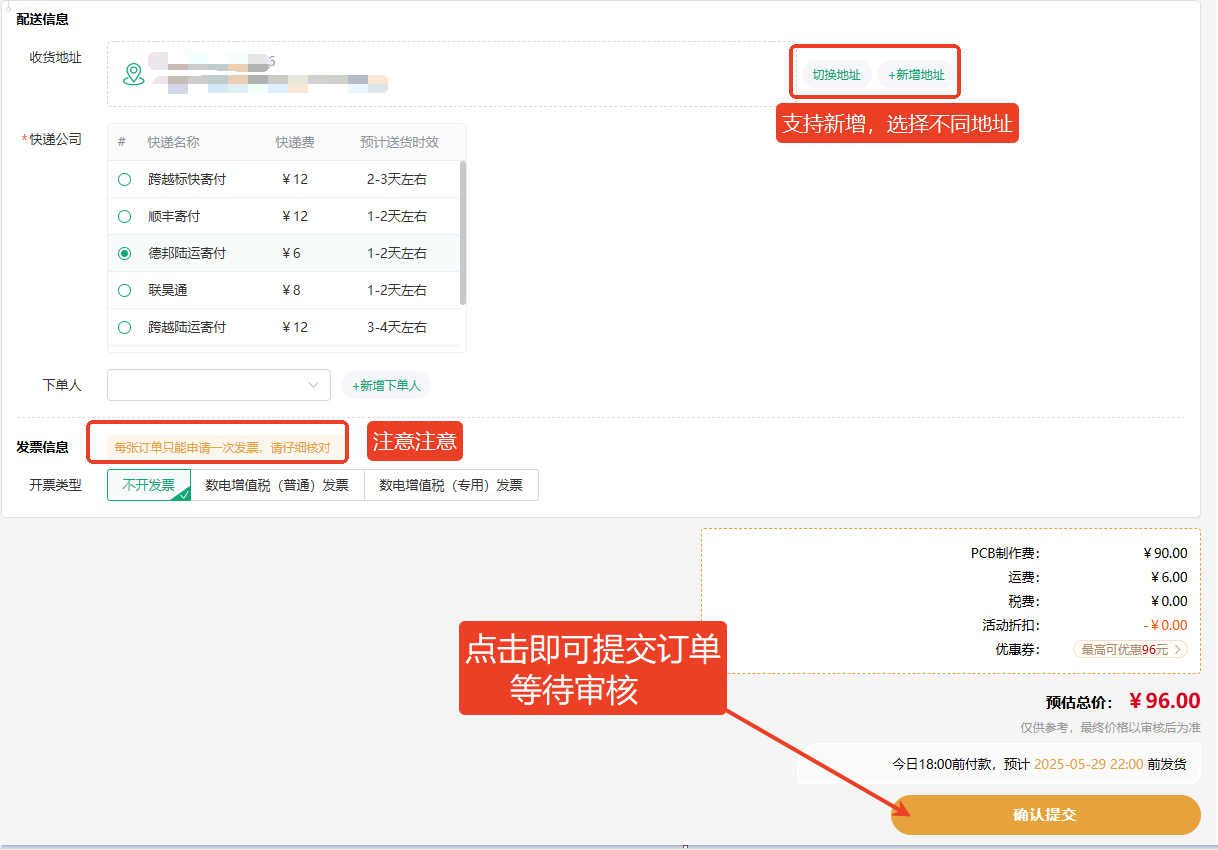
Task: Select 德邦陆运寄付 courier radio button
Action: point(125,254)
